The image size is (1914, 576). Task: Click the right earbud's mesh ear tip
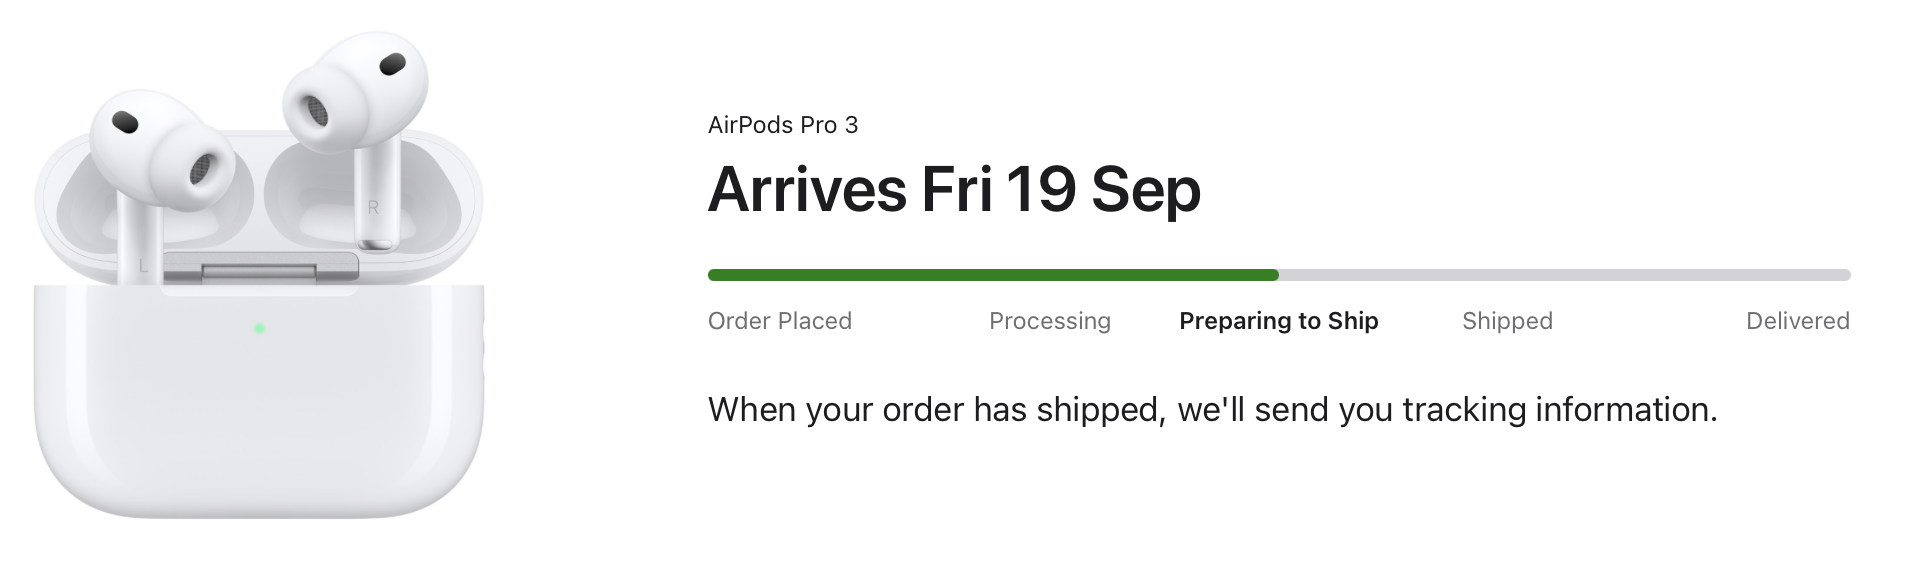(x=313, y=109)
